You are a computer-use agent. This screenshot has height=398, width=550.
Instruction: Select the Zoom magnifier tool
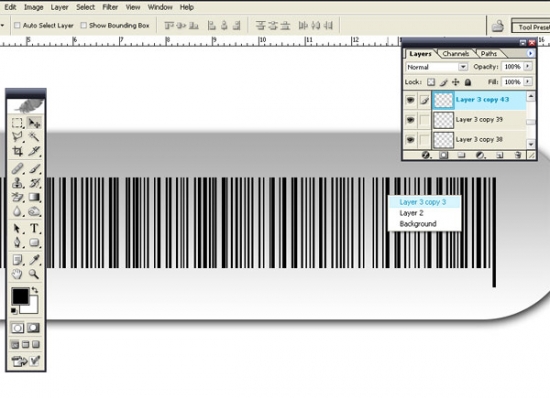(x=34, y=274)
